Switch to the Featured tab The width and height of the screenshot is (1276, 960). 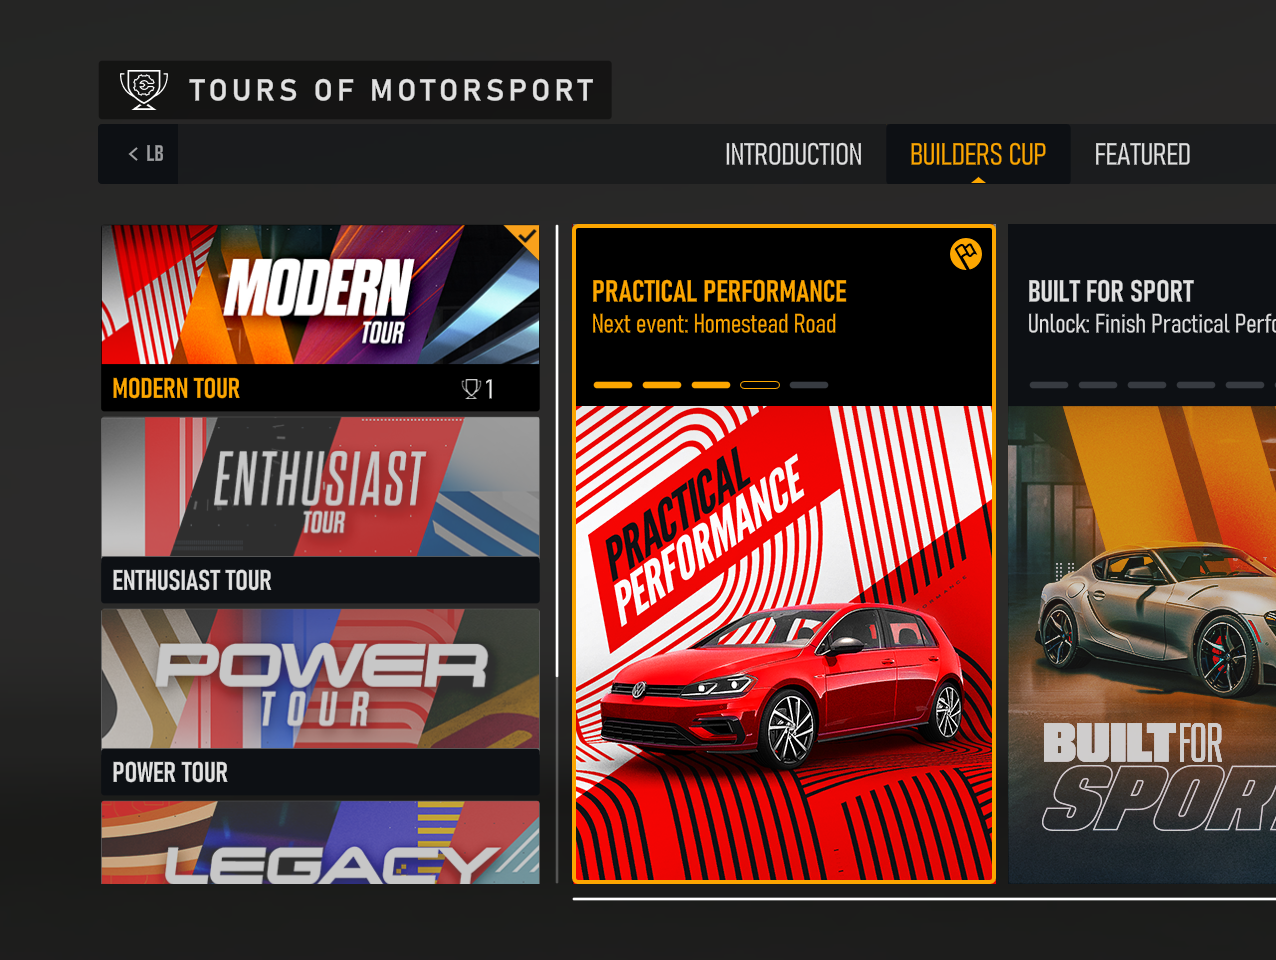coord(1142,155)
